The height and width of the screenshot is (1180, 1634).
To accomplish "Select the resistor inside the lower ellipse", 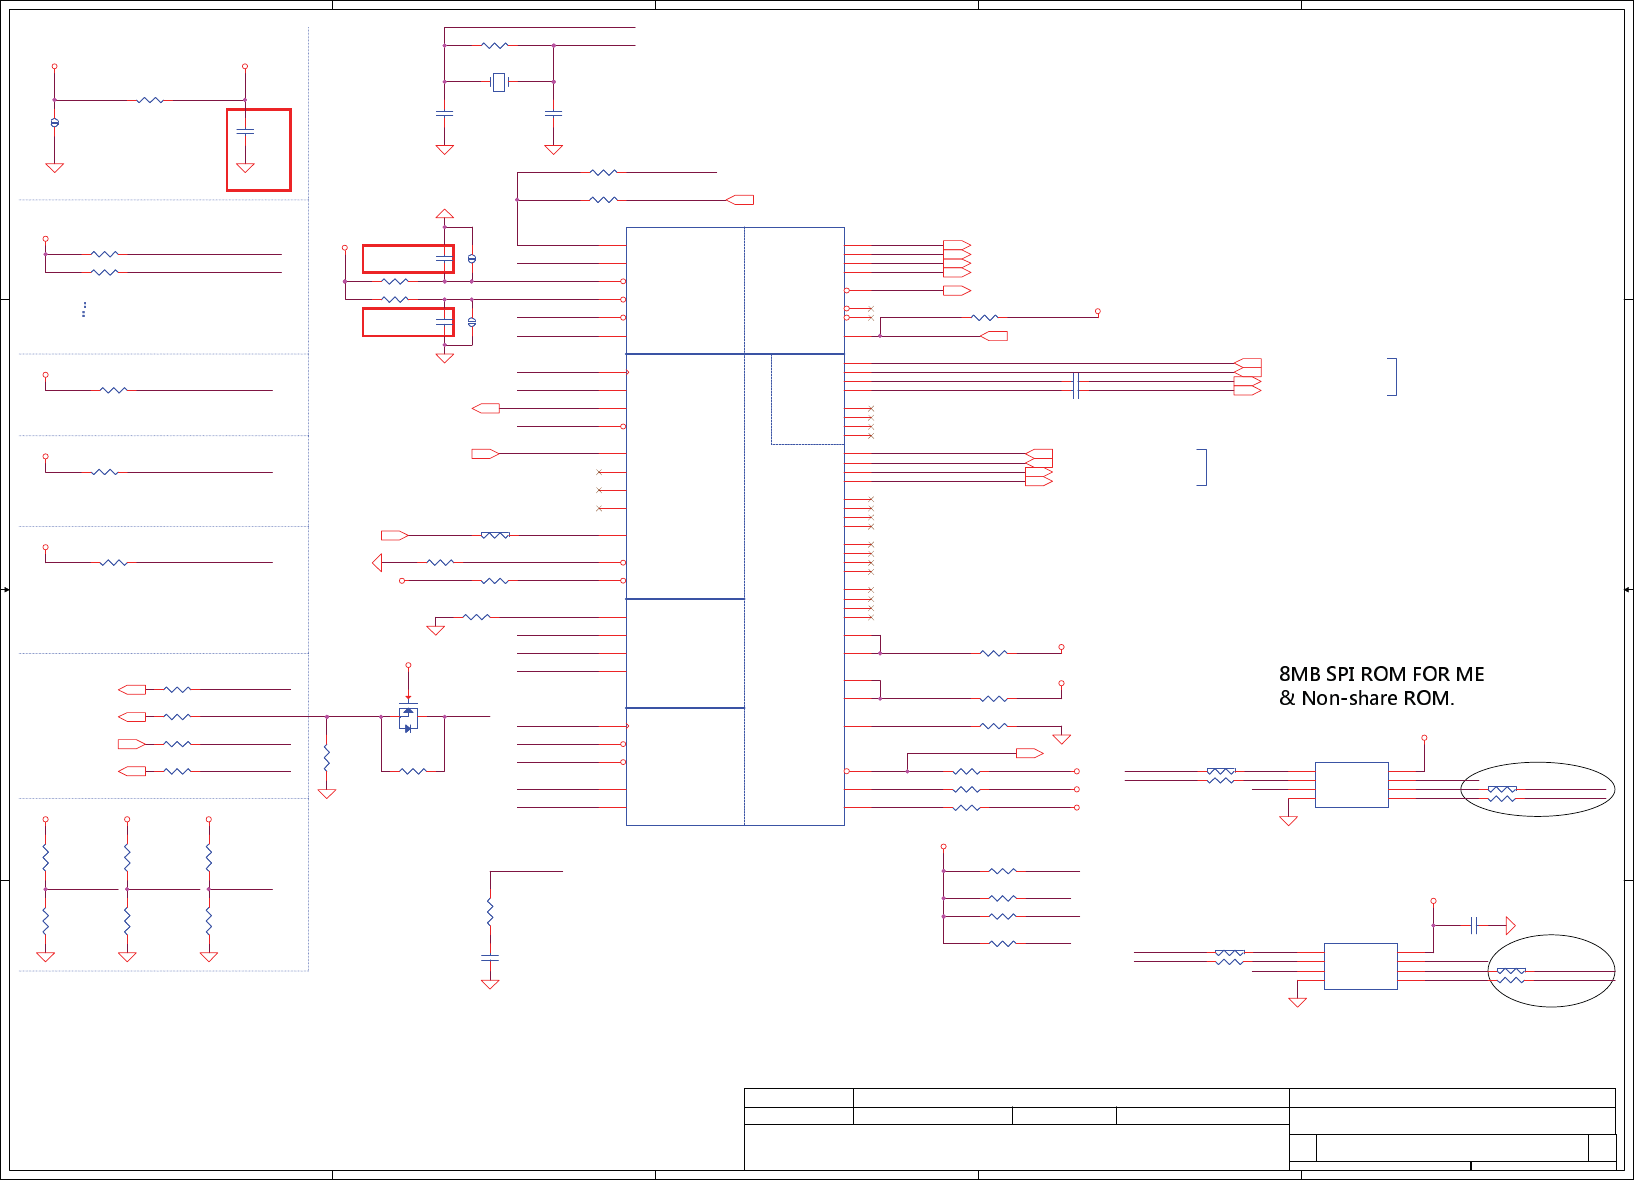I will coord(1511,975).
